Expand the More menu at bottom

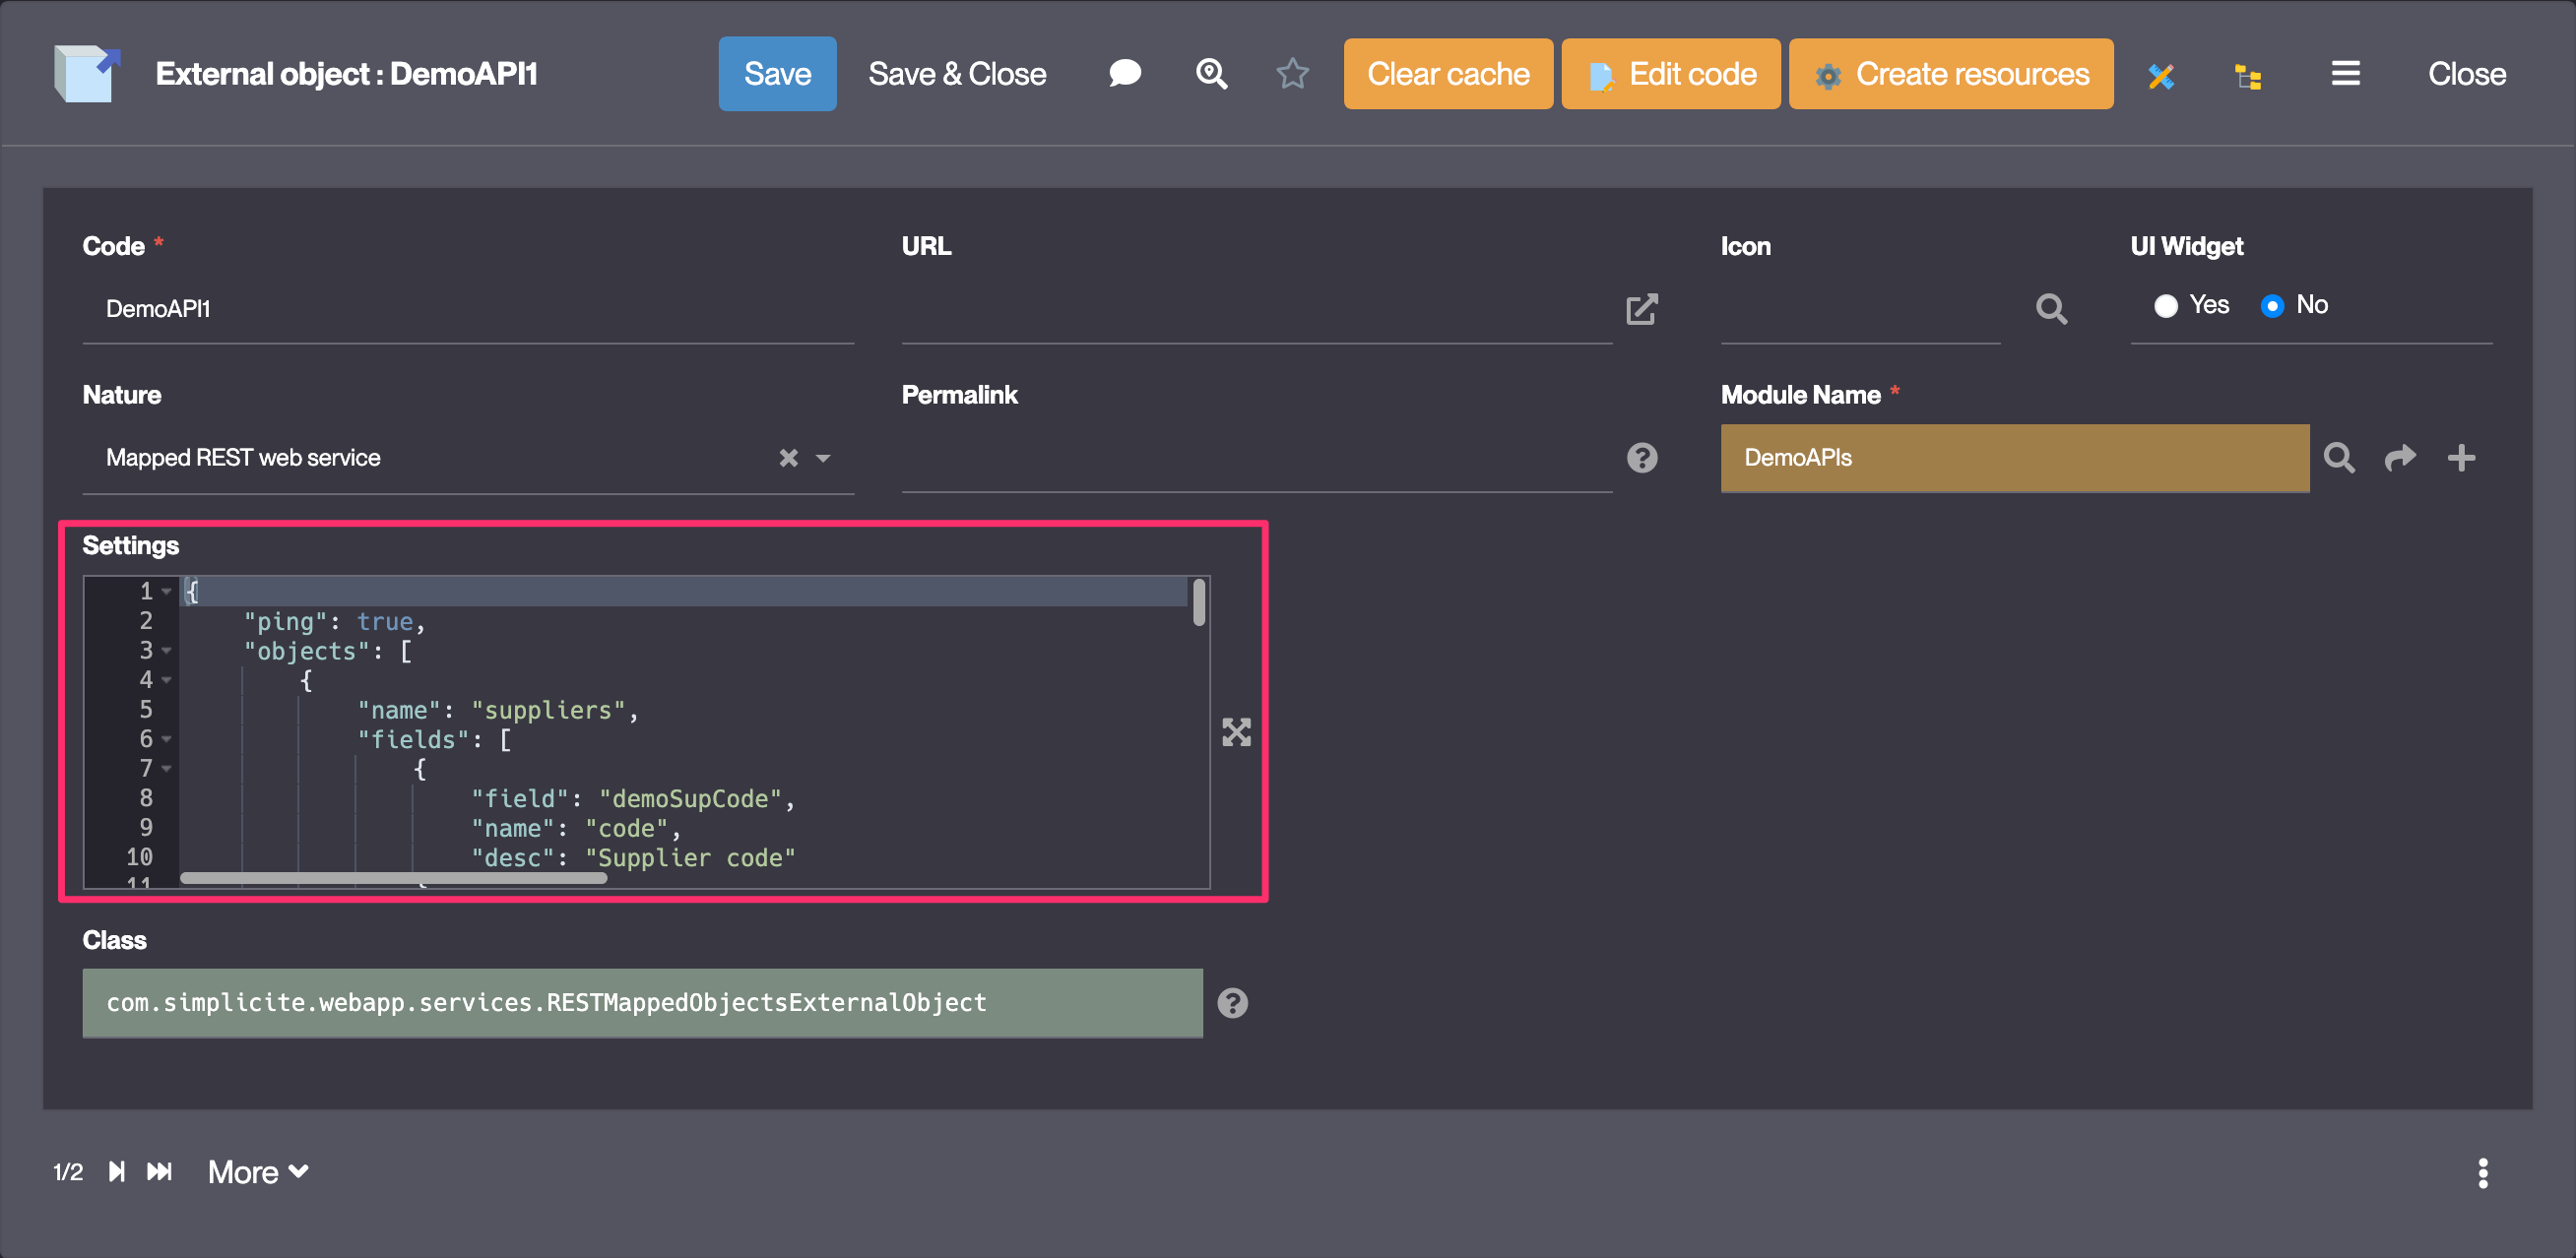coord(258,1172)
